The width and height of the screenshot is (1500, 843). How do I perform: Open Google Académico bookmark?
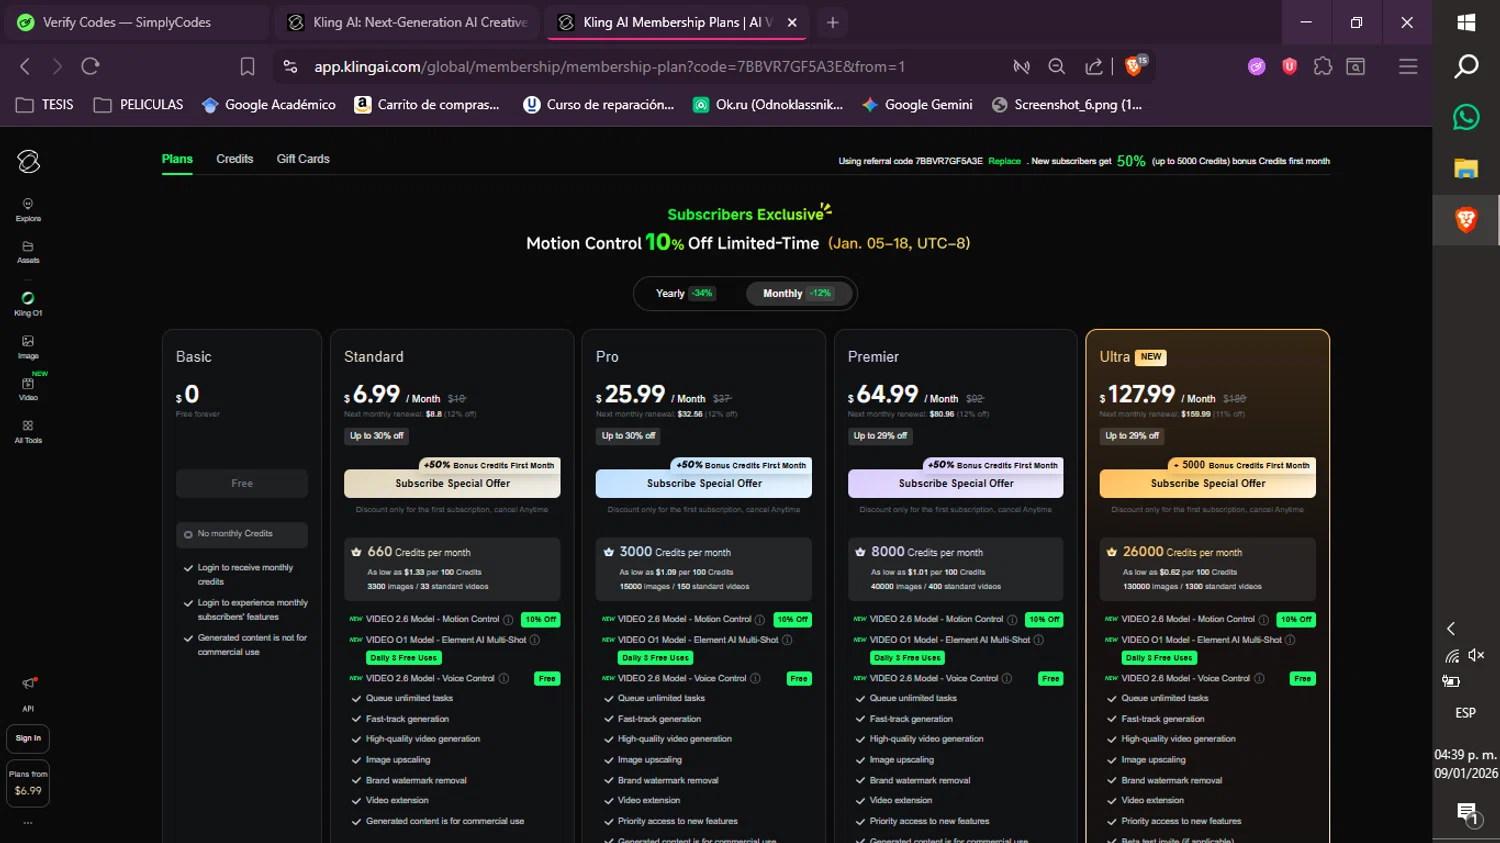(269, 104)
